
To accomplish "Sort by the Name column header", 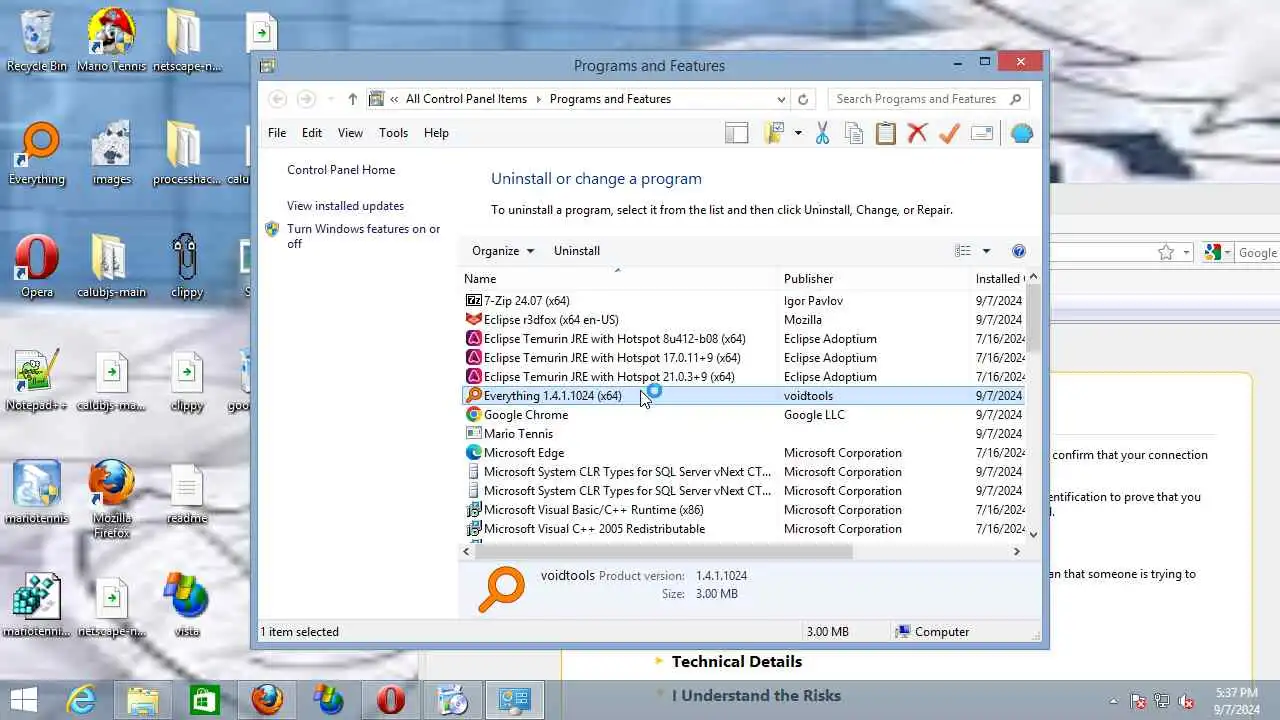I will (x=620, y=279).
